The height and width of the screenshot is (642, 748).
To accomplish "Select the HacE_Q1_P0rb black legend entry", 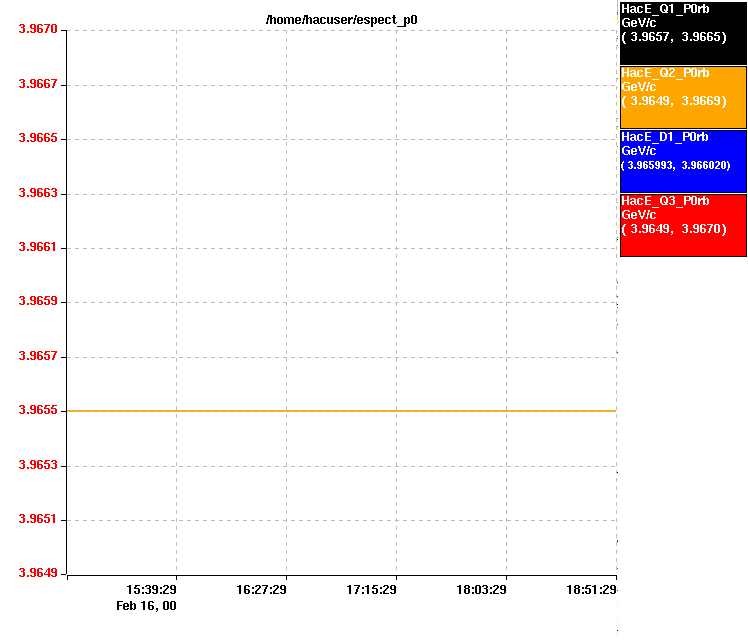I will pyautogui.click(x=683, y=32).
